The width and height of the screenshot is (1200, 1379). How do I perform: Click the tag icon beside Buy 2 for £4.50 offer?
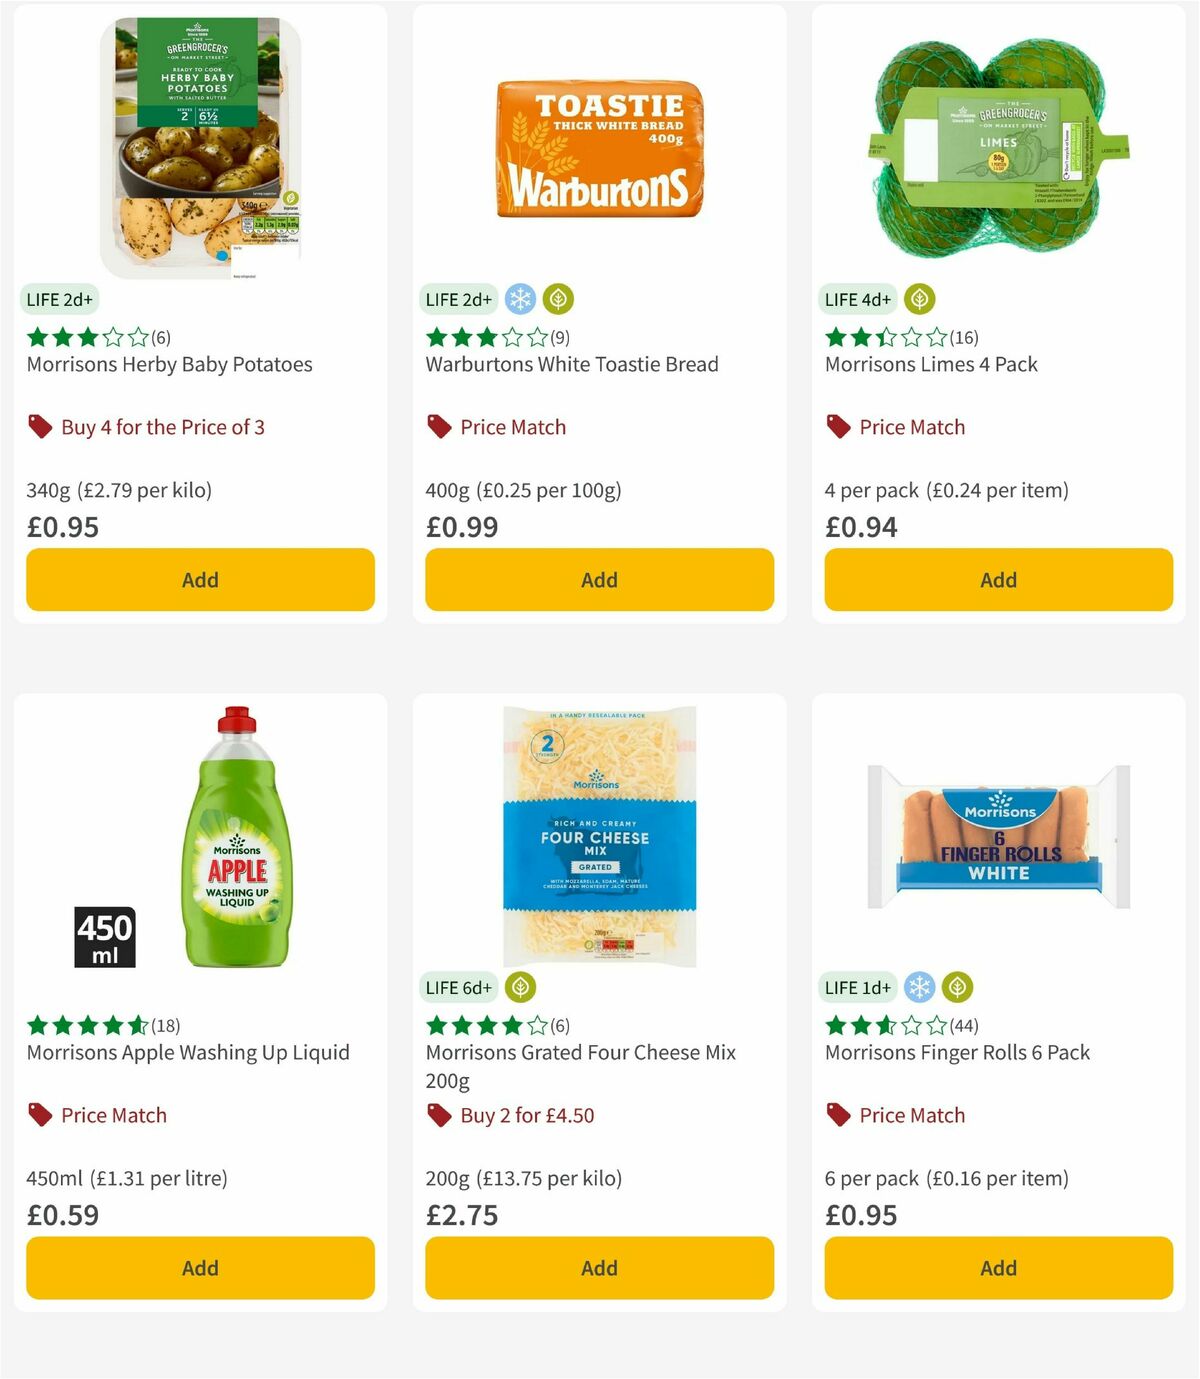pos(438,1114)
